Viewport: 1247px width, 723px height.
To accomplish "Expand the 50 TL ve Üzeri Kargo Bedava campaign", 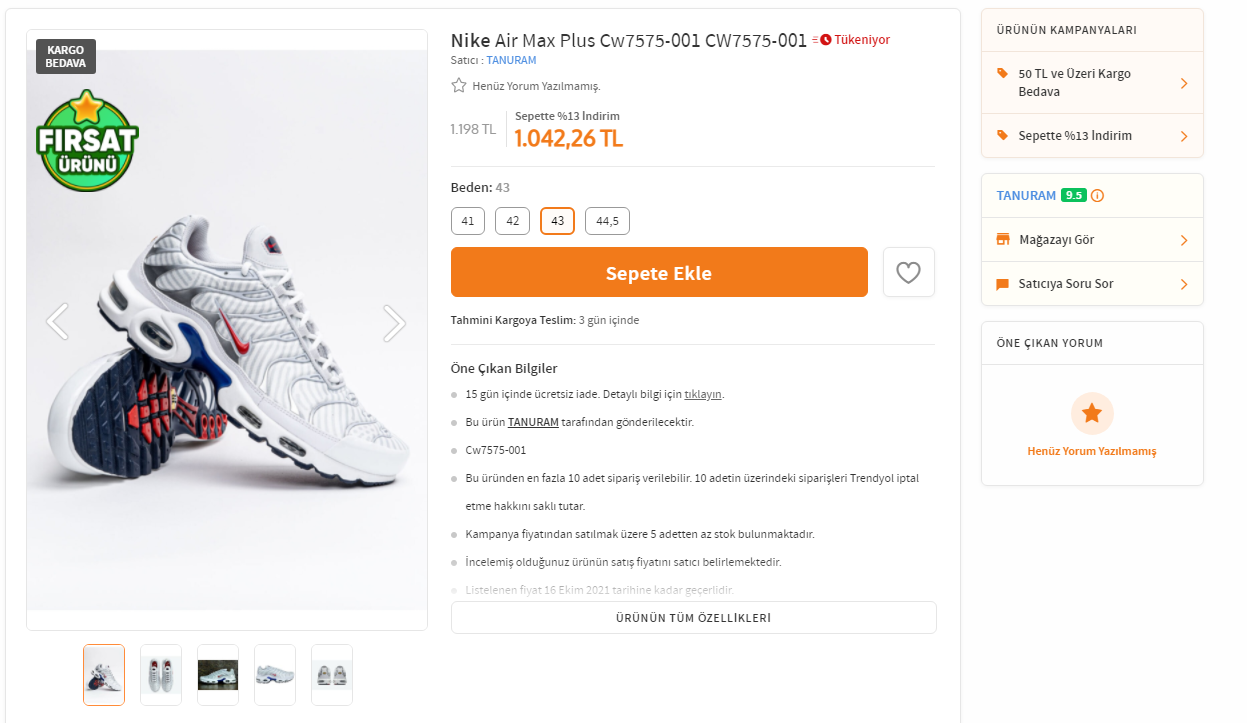I will (x=1184, y=83).
